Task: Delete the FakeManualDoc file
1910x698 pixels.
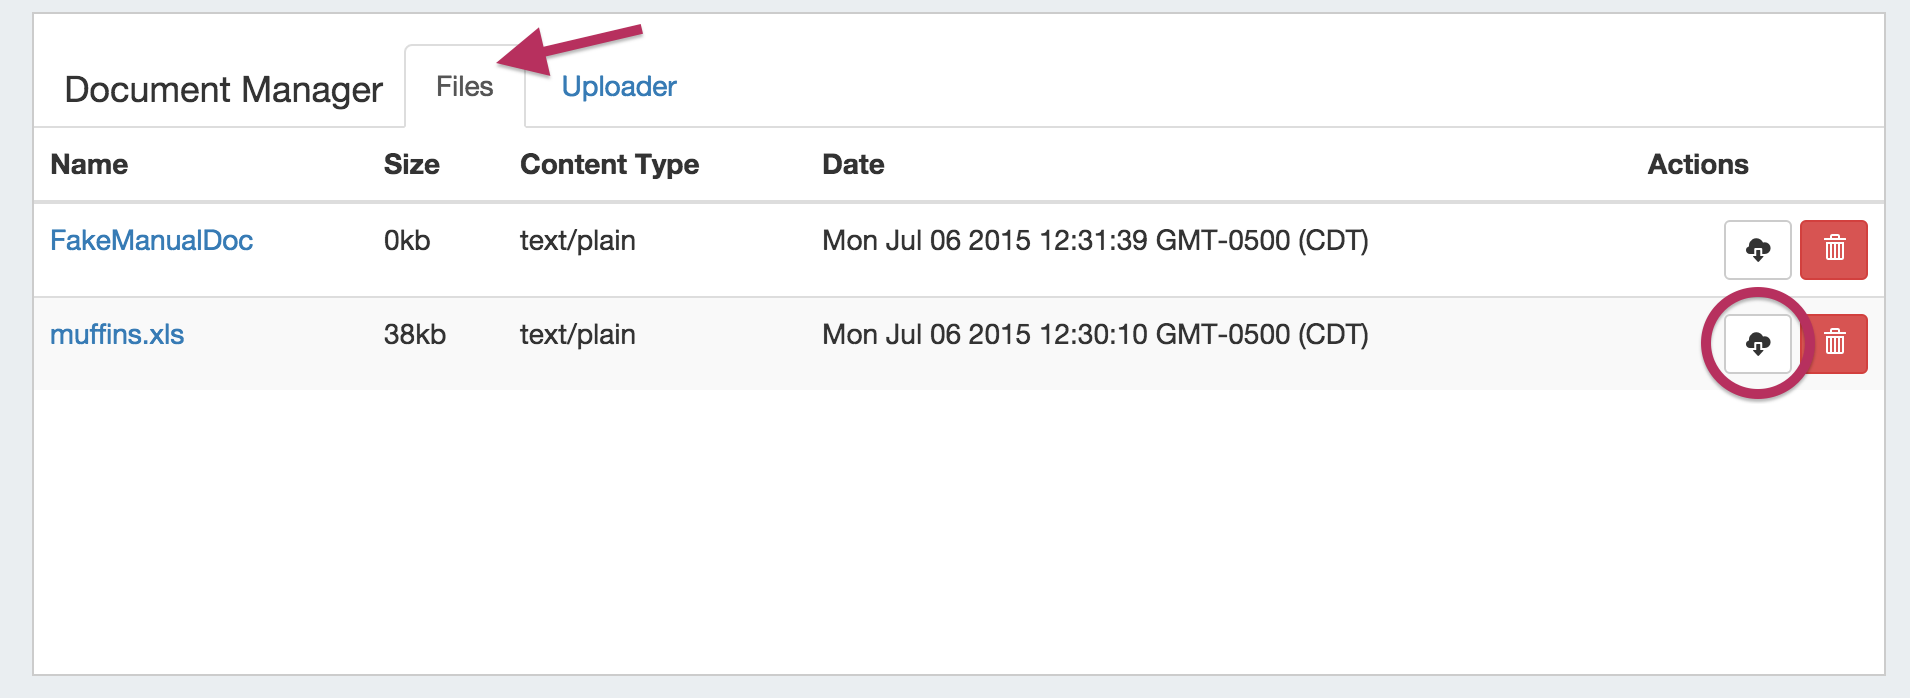Action: [x=1833, y=249]
